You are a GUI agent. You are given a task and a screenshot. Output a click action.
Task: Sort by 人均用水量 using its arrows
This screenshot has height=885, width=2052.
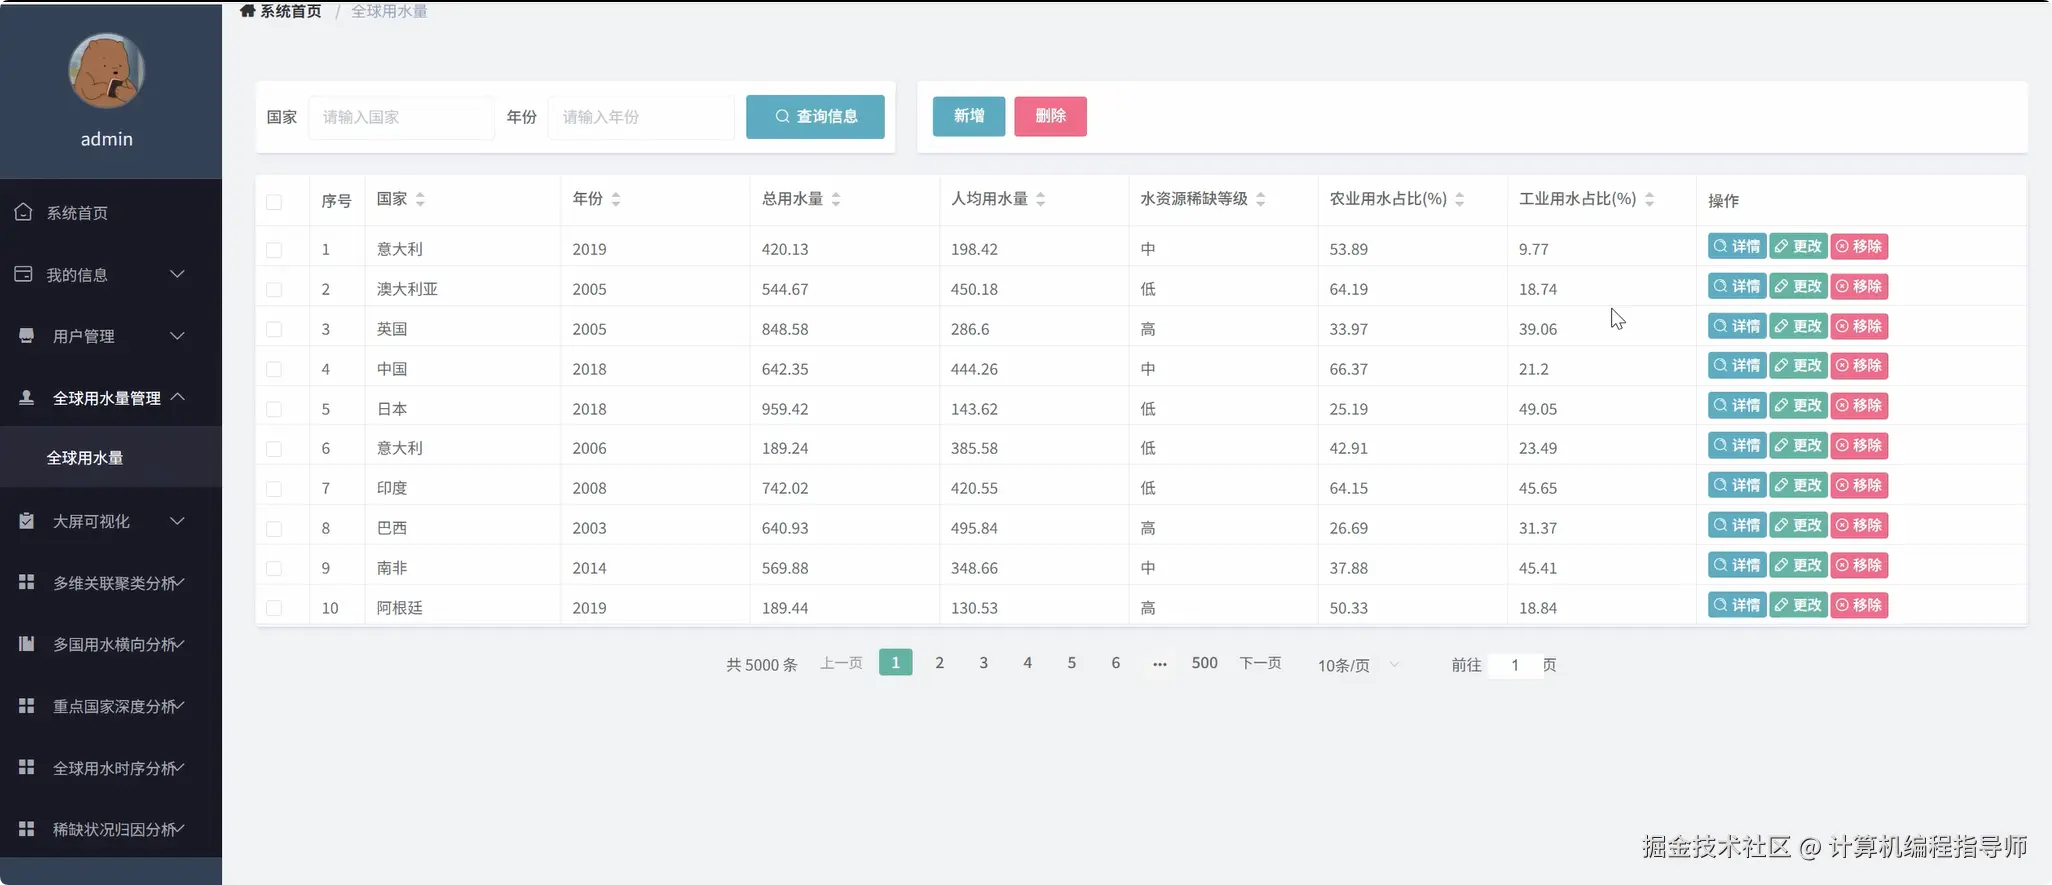point(1041,200)
